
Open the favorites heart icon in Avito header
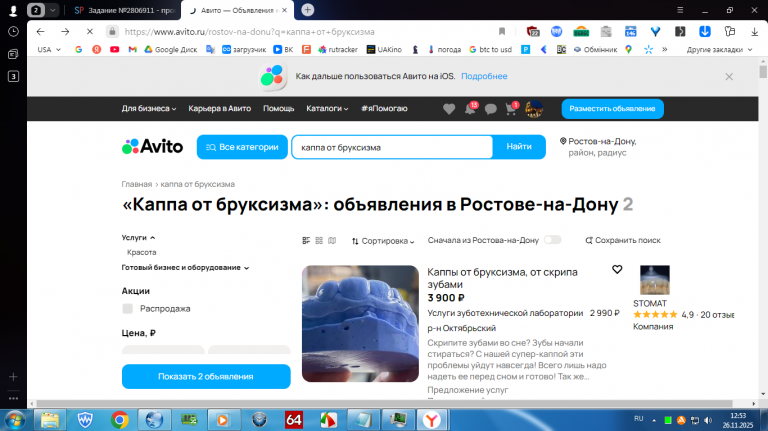(449, 109)
